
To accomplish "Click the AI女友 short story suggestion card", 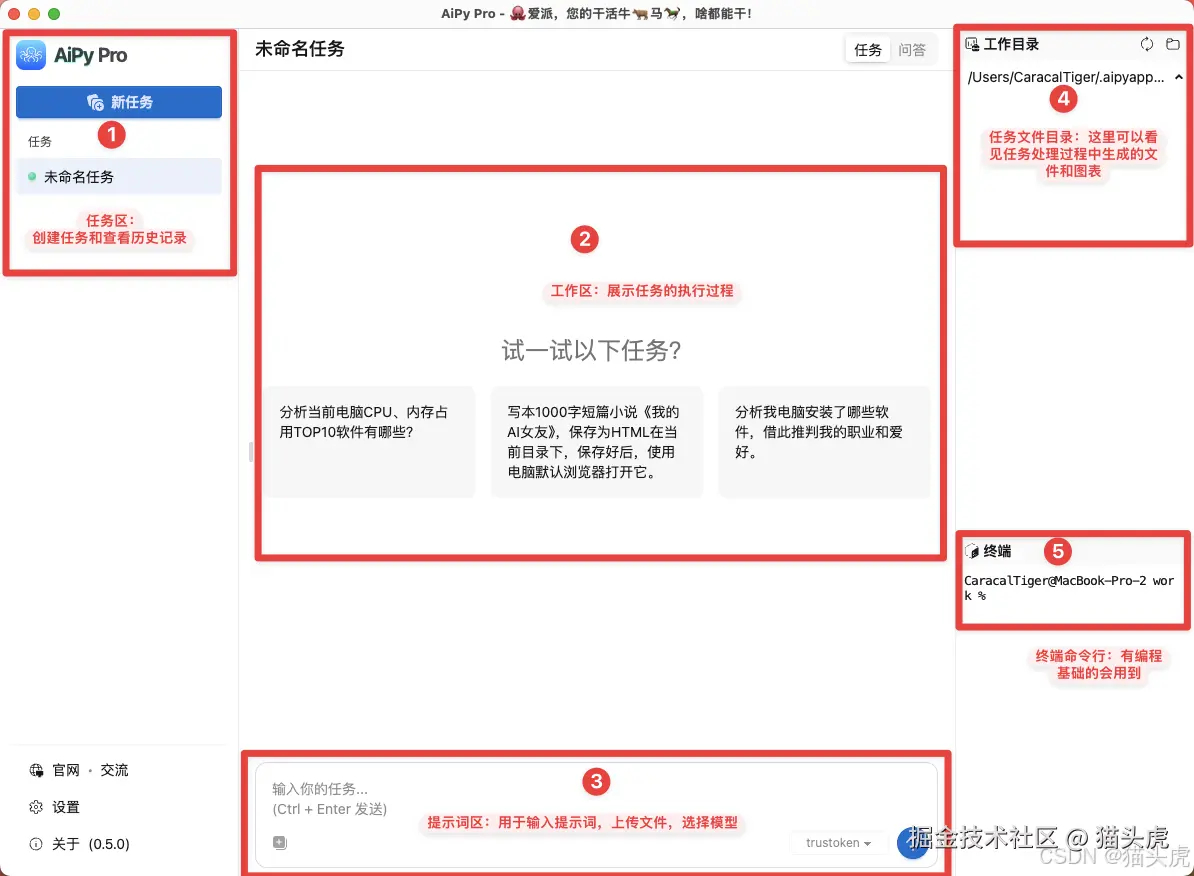I will [x=596, y=440].
